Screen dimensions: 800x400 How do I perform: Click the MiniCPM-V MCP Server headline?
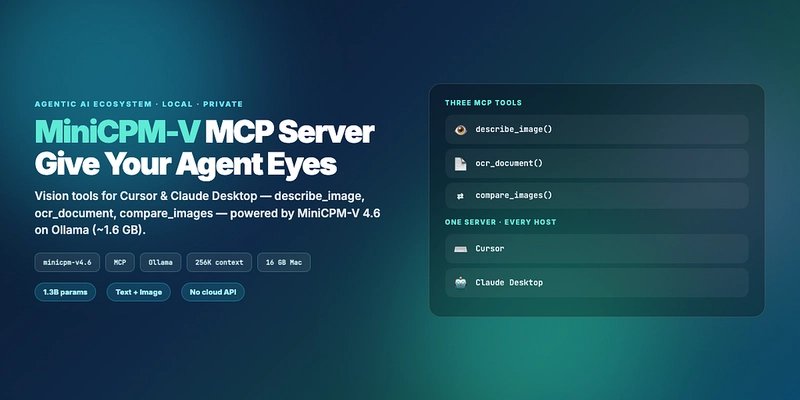(x=205, y=133)
